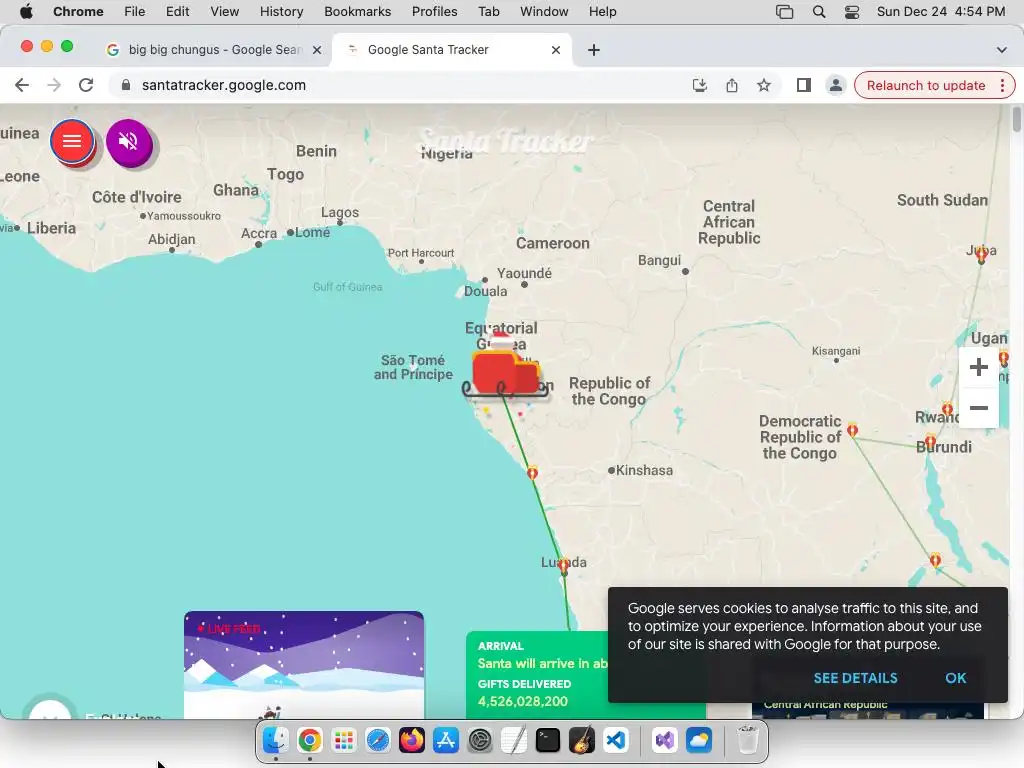Click the gift marker on coast above Luanda
Image resolution: width=1024 pixels, height=768 pixels.
532,472
